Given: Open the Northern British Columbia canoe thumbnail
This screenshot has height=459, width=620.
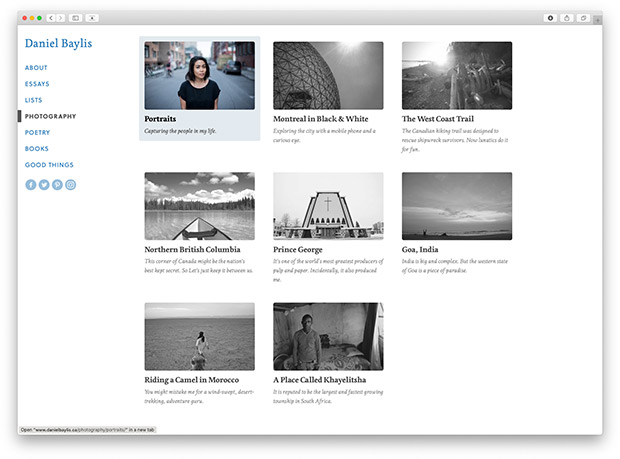Looking at the screenshot, I should pyautogui.click(x=199, y=206).
